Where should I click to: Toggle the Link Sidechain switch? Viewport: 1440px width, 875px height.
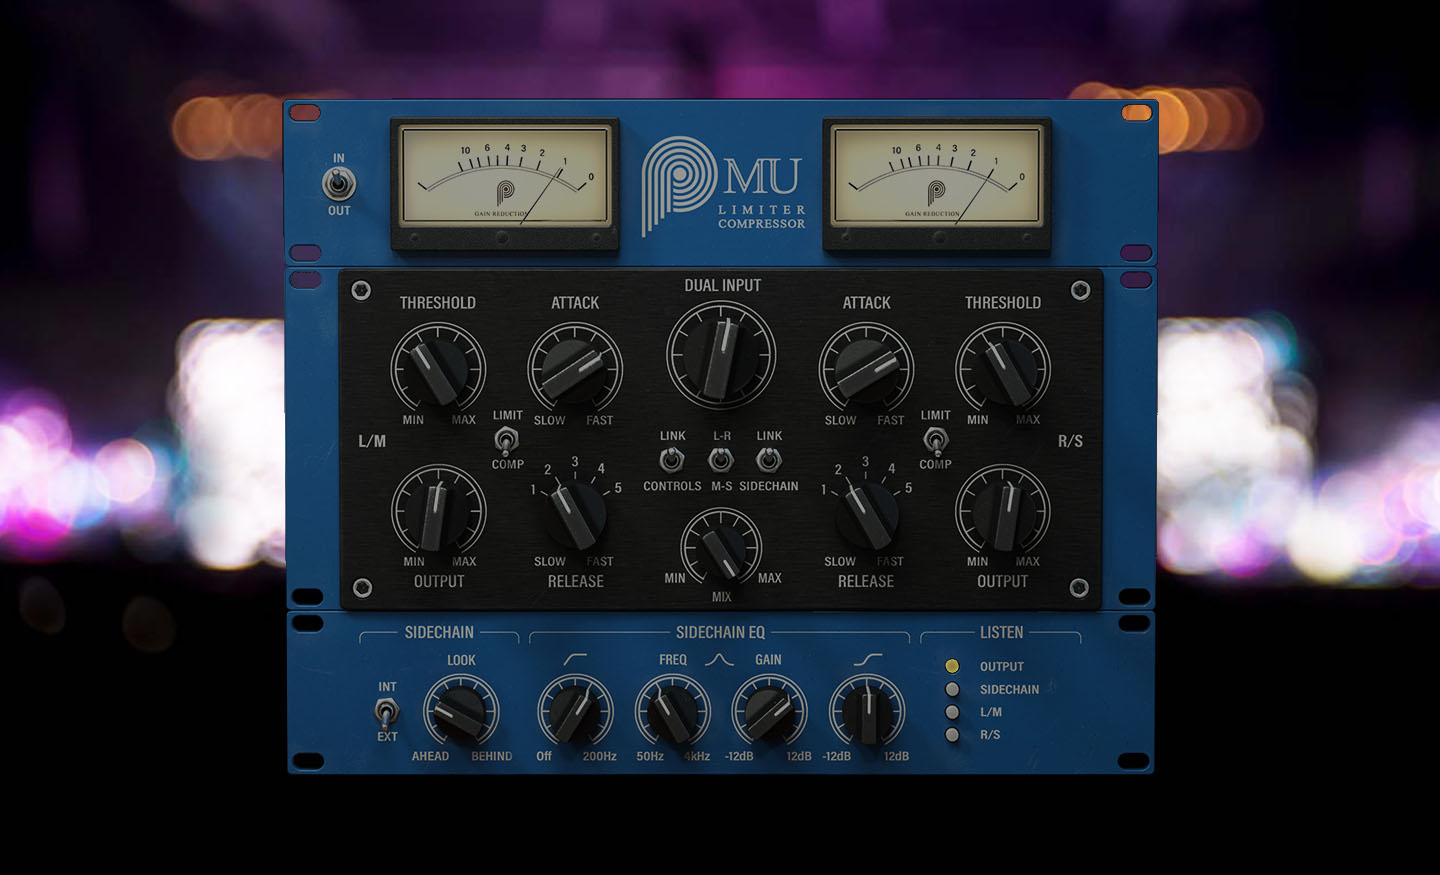(x=769, y=460)
